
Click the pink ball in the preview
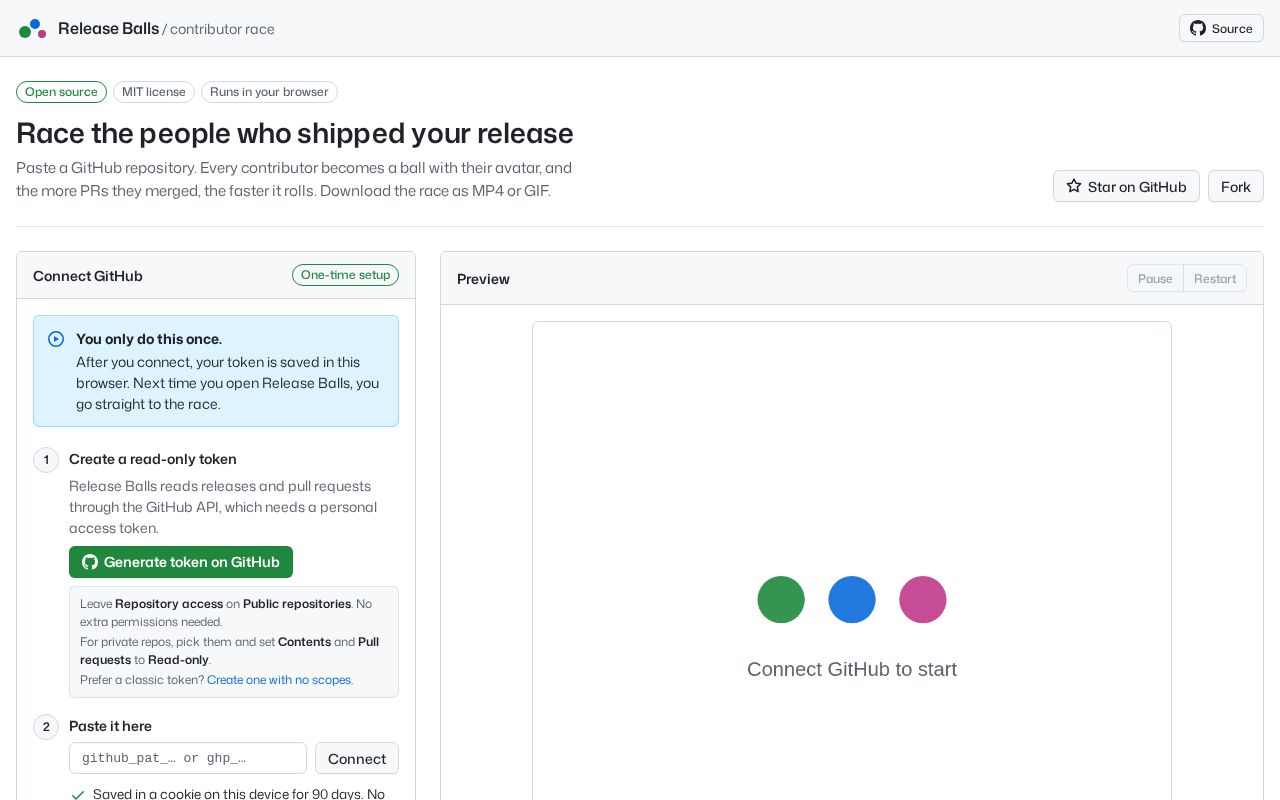click(x=923, y=600)
